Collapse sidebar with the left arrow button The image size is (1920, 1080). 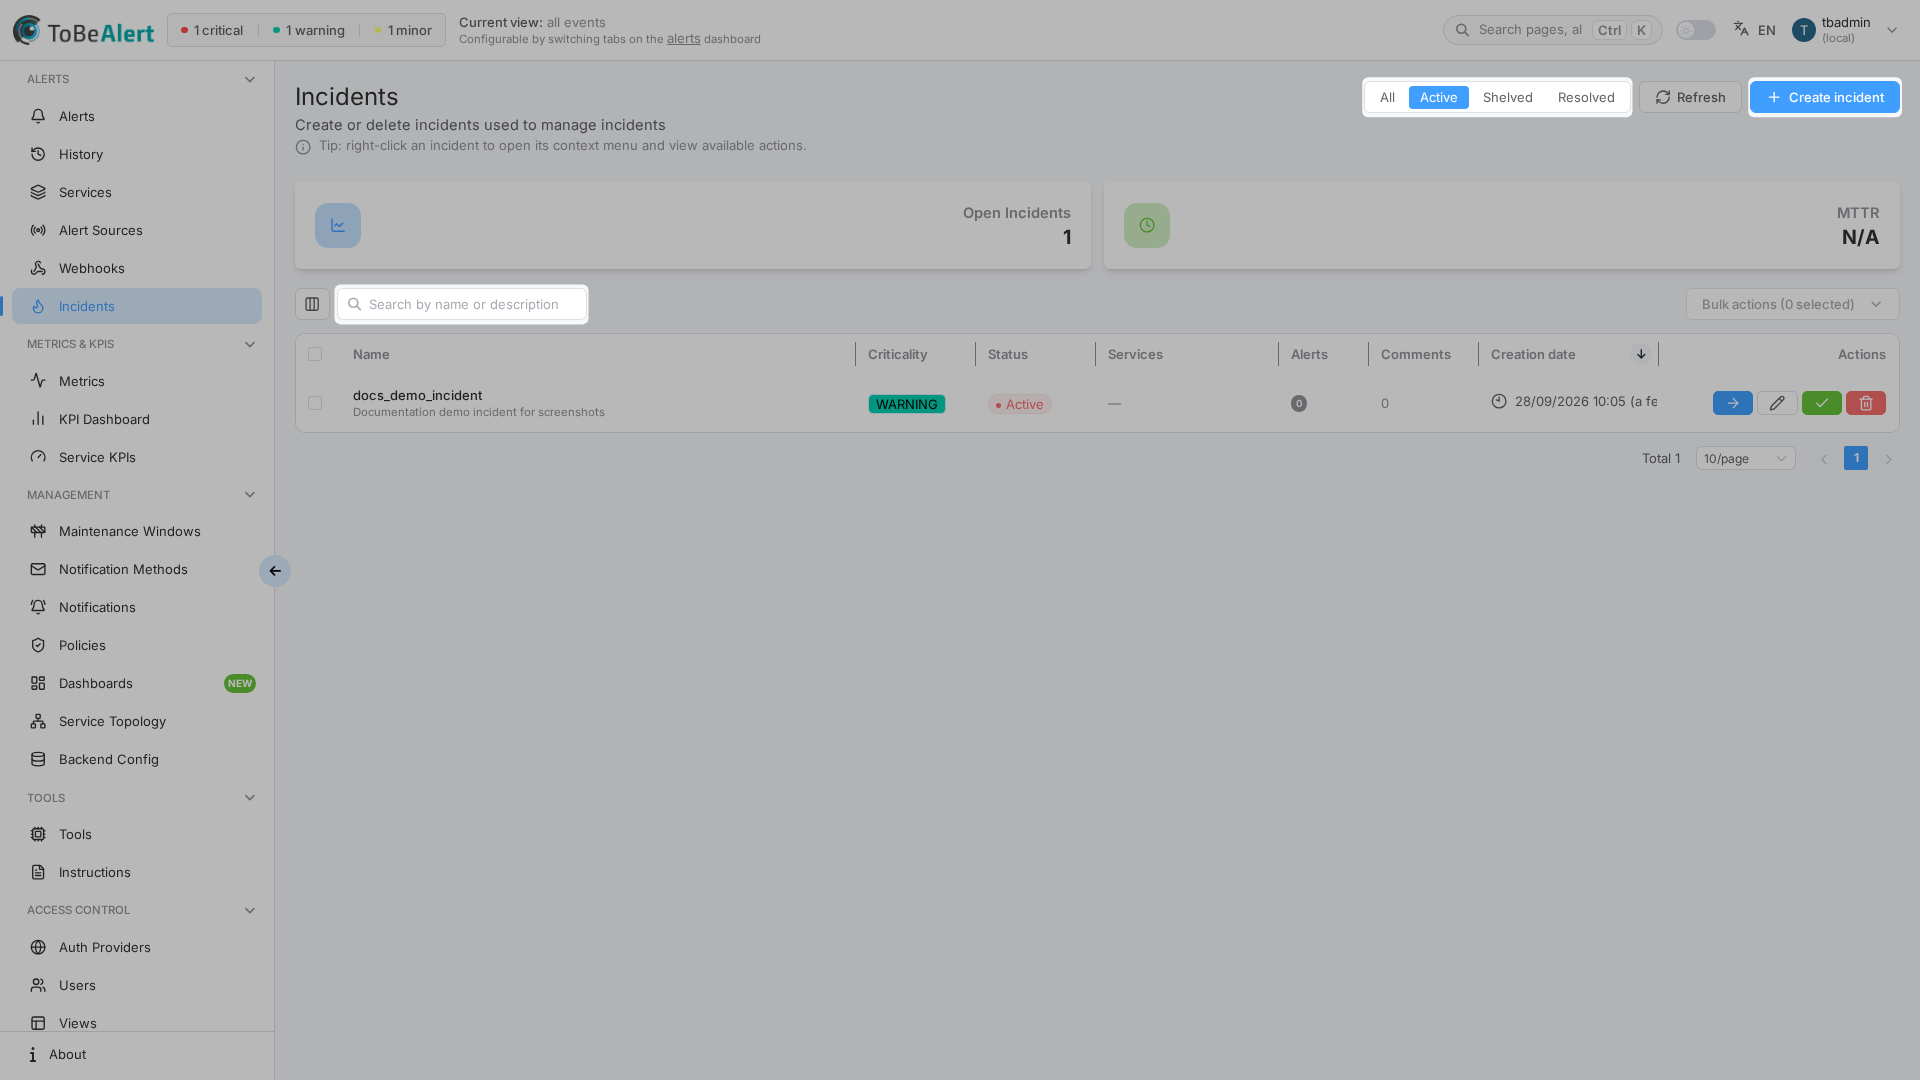pyautogui.click(x=275, y=571)
